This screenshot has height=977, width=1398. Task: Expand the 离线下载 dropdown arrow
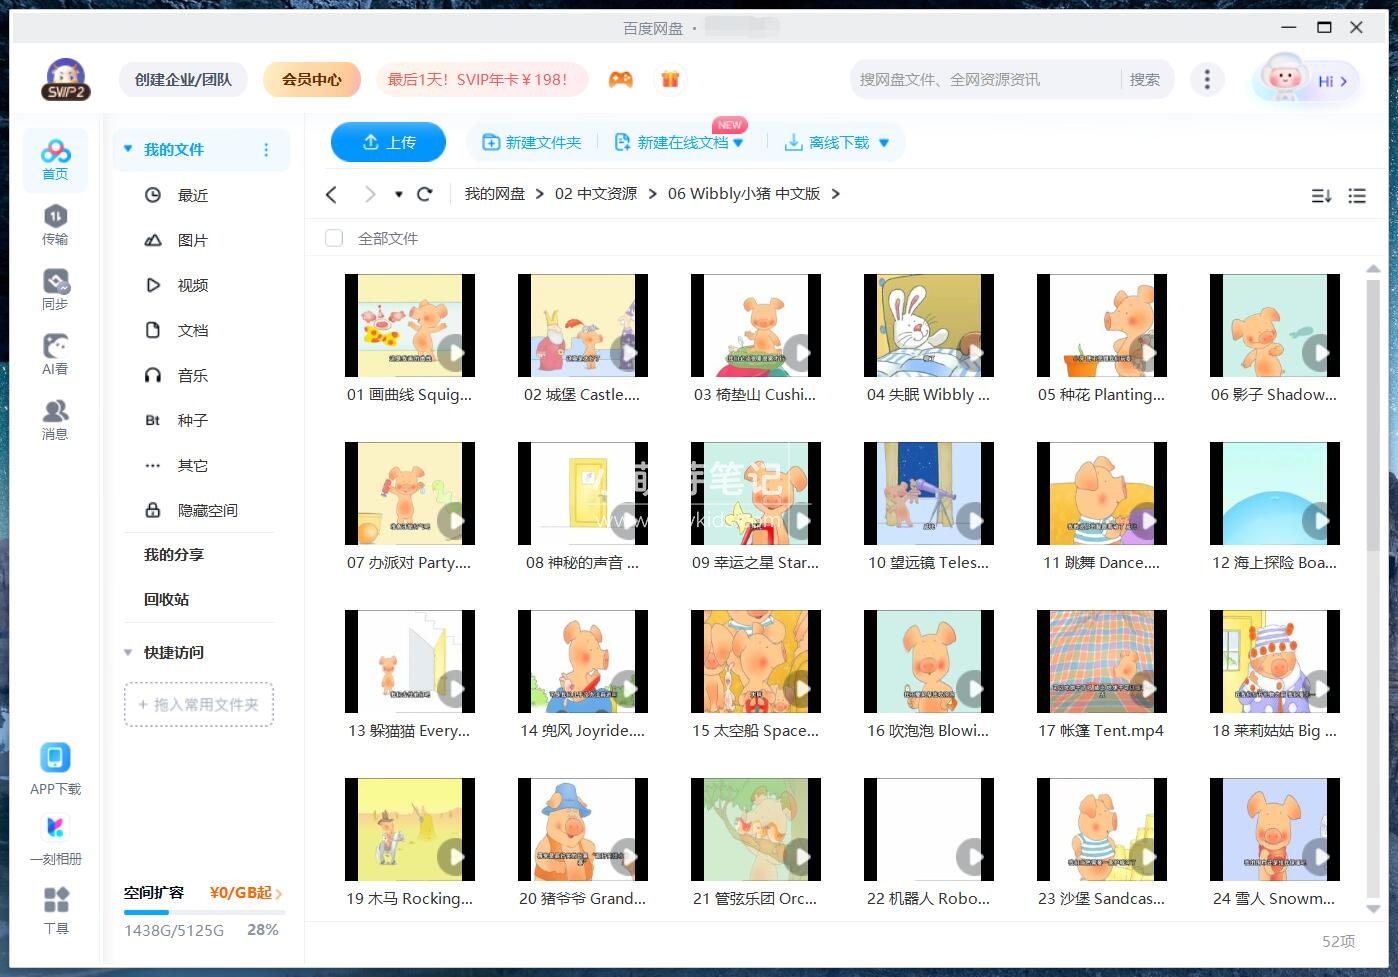click(882, 142)
